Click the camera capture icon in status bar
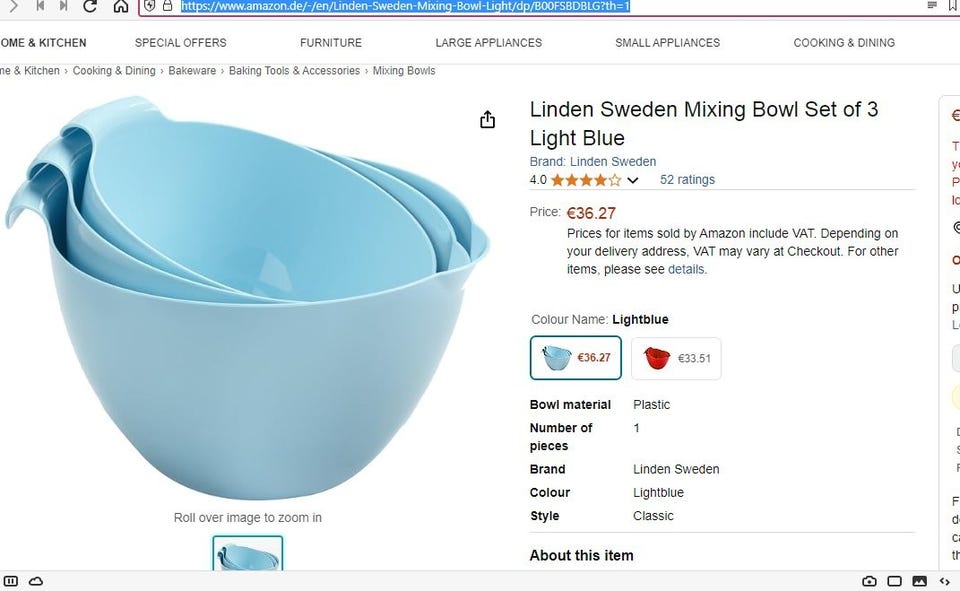This screenshot has width=960, height=591. pos(869,581)
